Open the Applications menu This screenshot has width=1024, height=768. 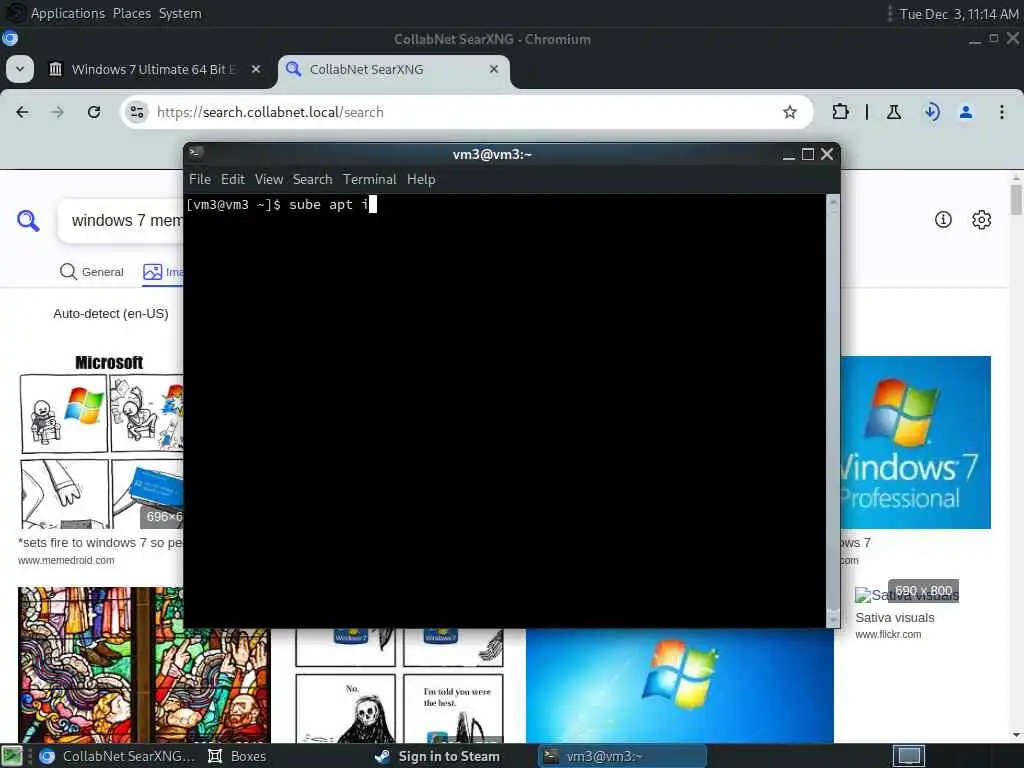click(x=67, y=13)
